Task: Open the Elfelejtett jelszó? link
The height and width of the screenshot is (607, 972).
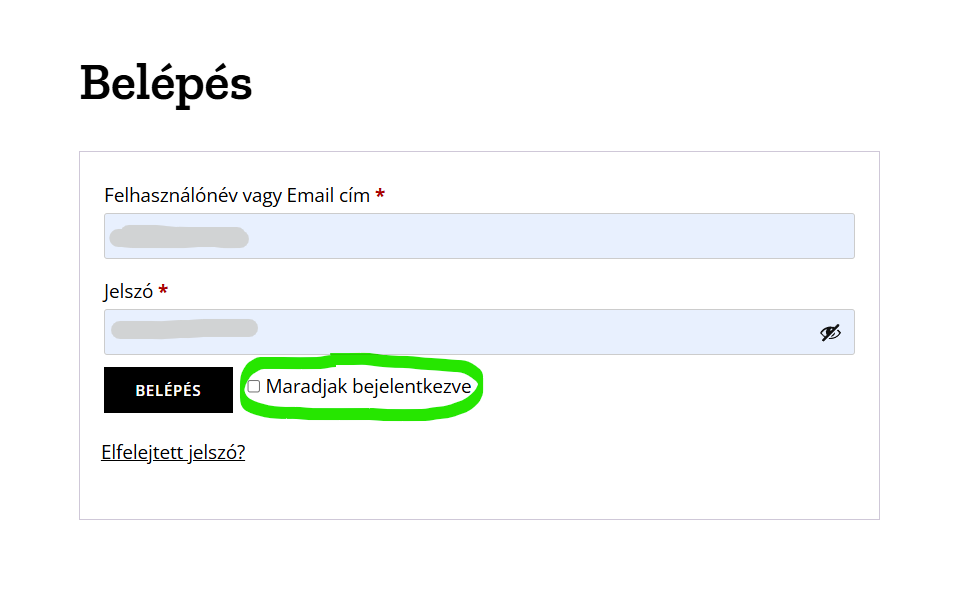Action: (x=173, y=452)
